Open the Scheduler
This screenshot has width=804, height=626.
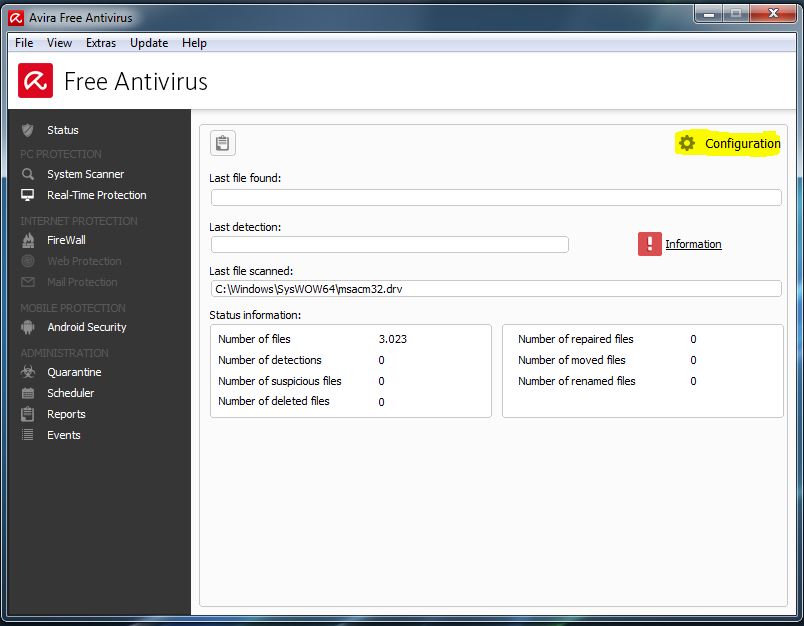(x=69, y=393)
